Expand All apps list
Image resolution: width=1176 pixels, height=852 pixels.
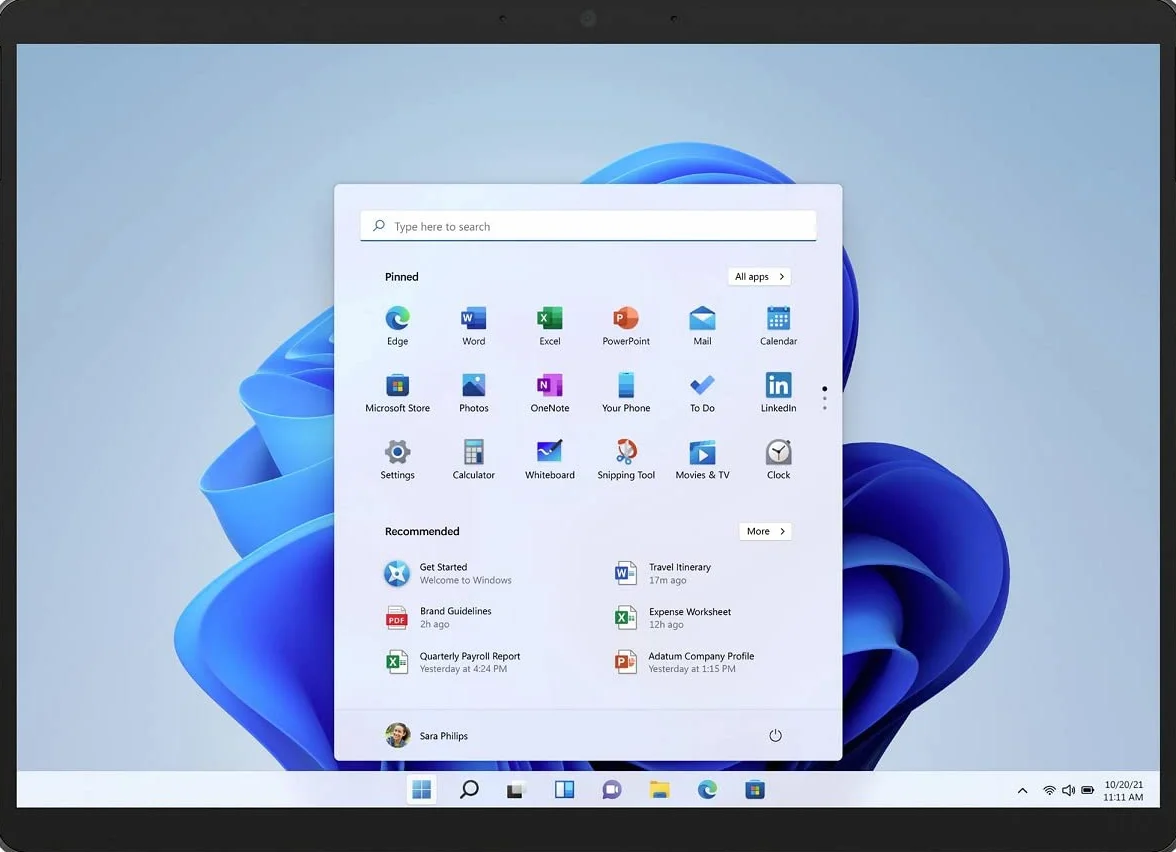pyautogui.click(x=759, y=276)
